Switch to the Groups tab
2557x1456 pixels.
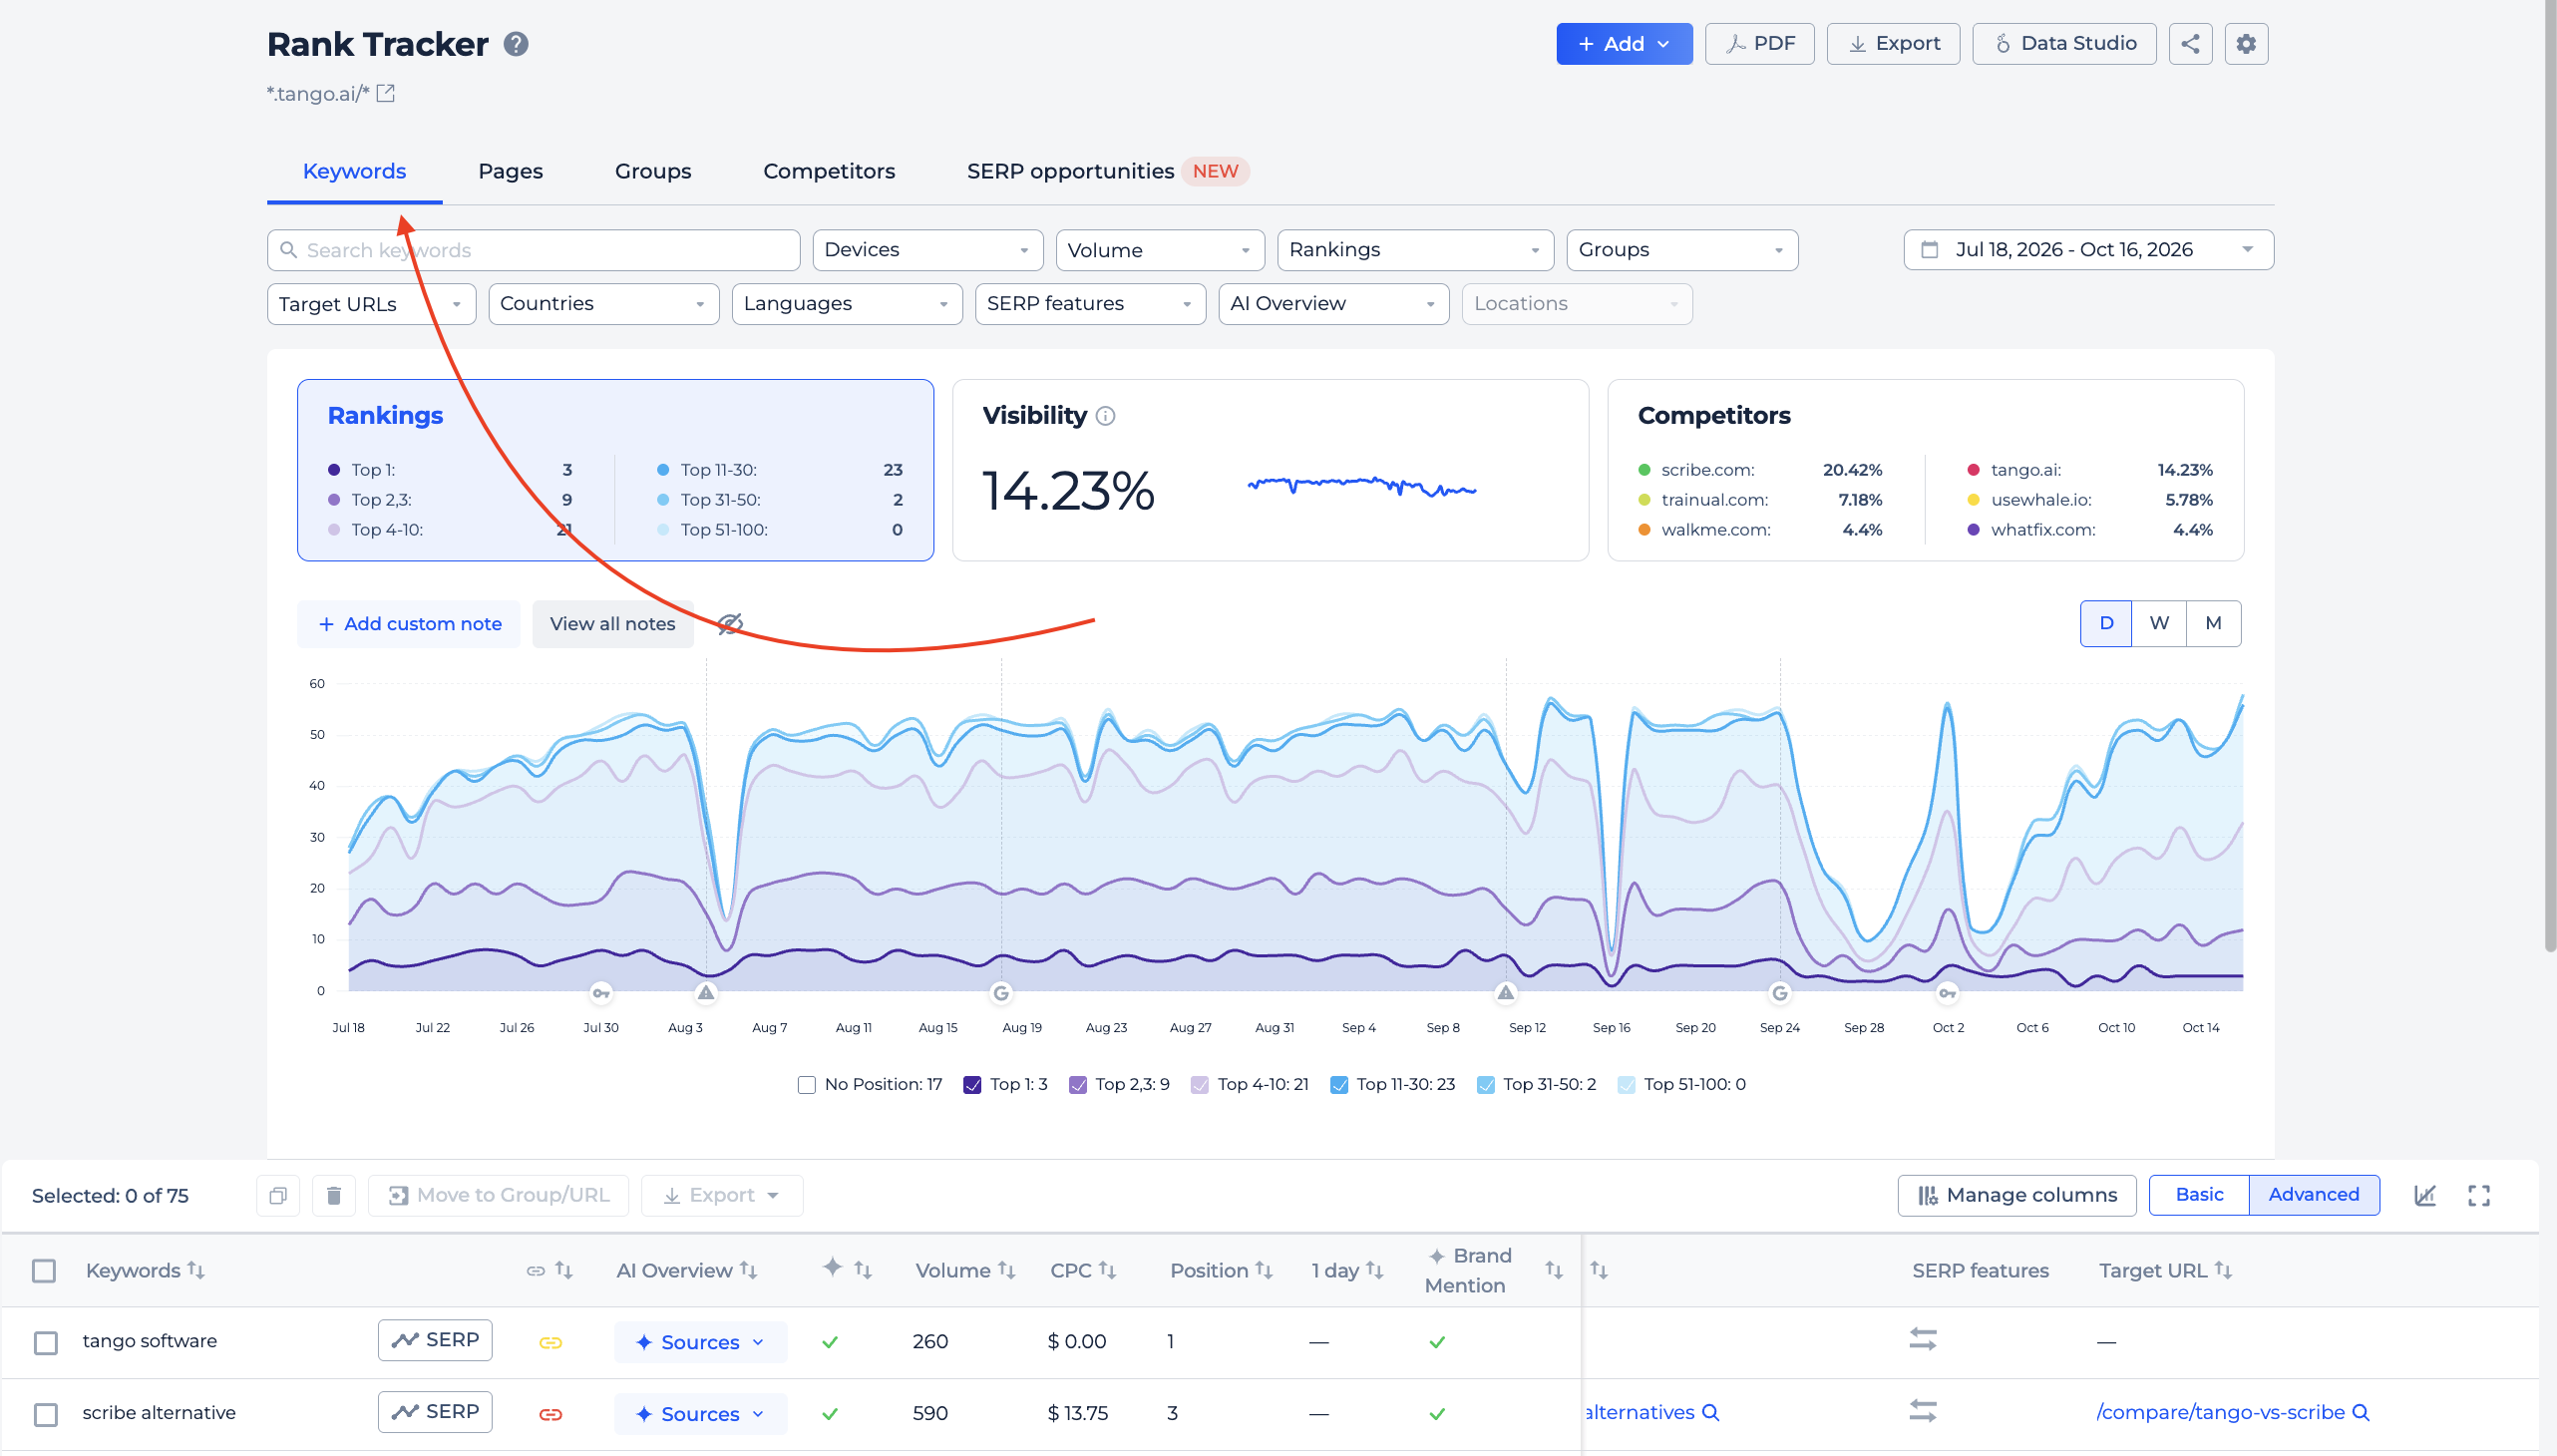tap(653, 171)
